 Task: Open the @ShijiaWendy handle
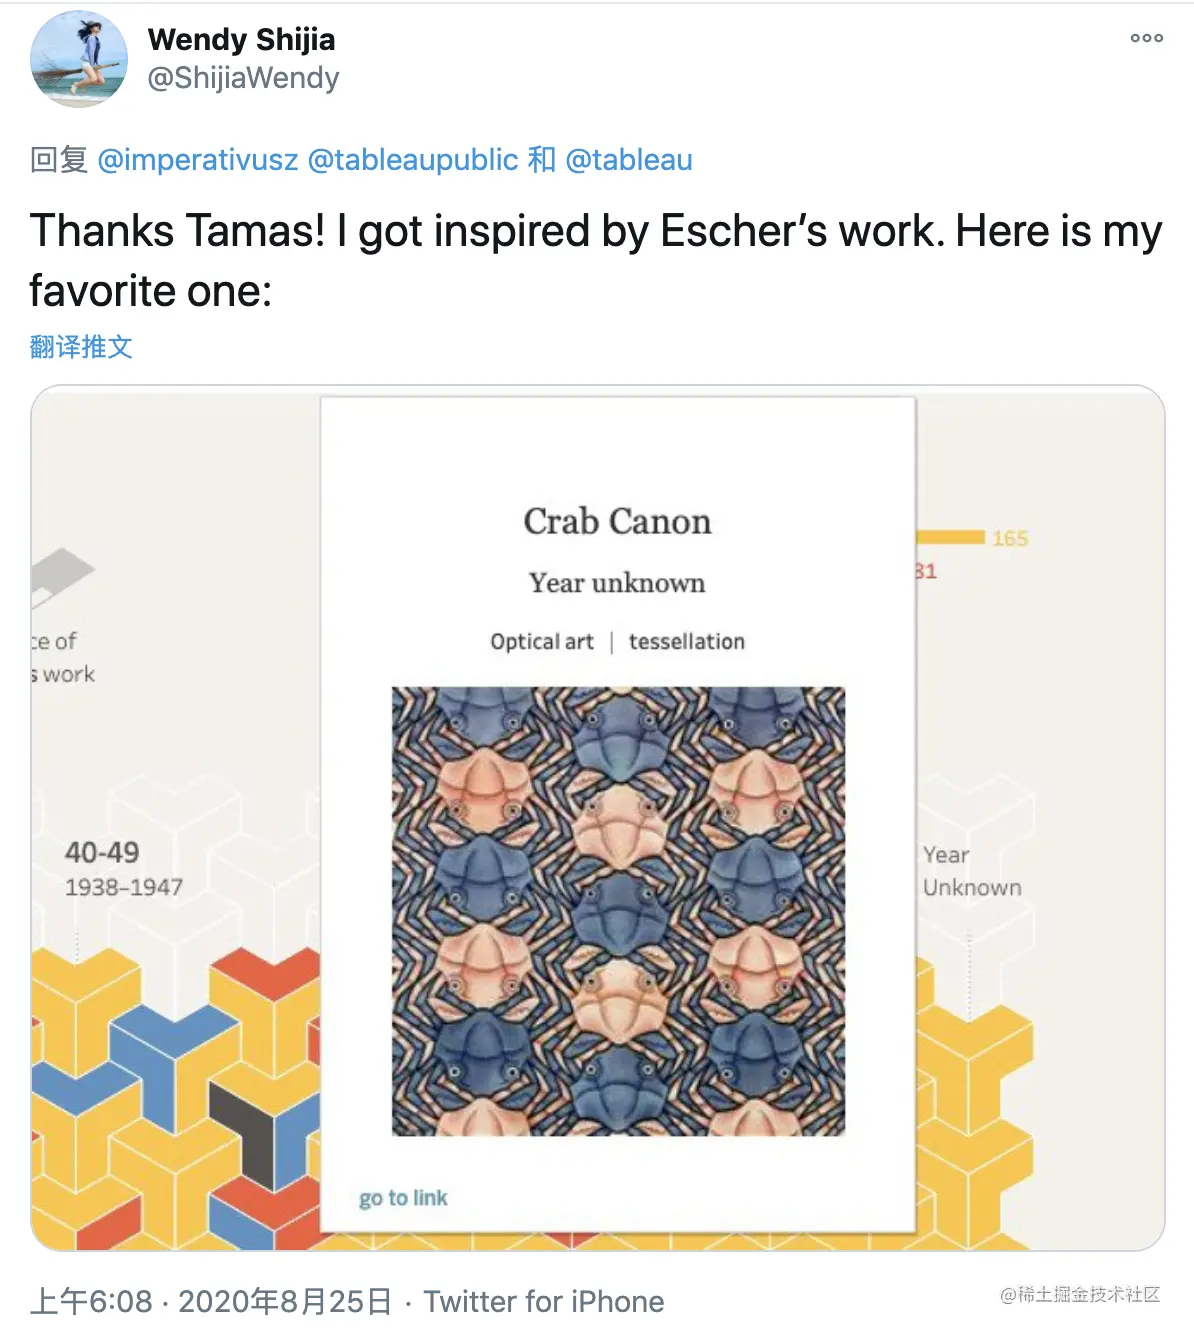coord(243,78)
